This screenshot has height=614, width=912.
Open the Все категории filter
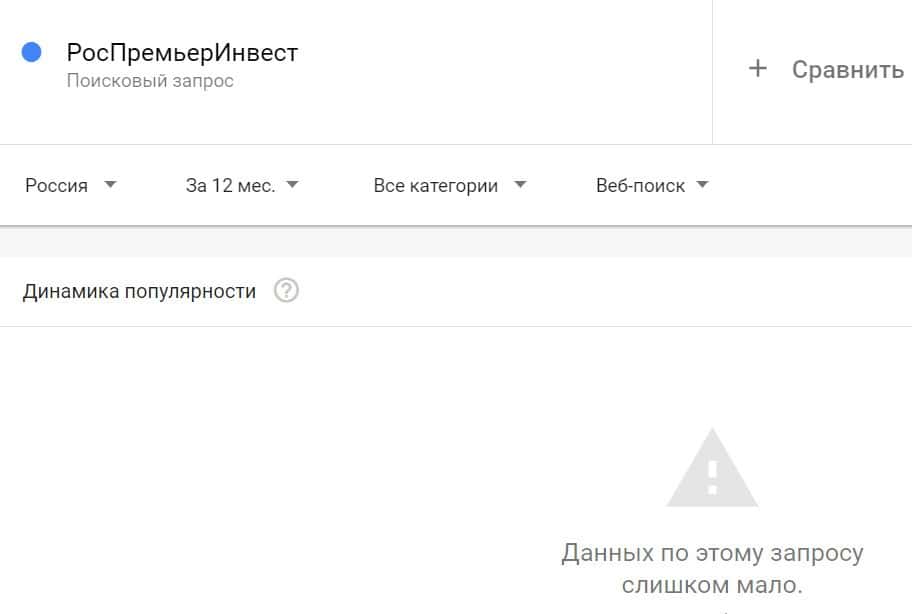click(435, 186)
